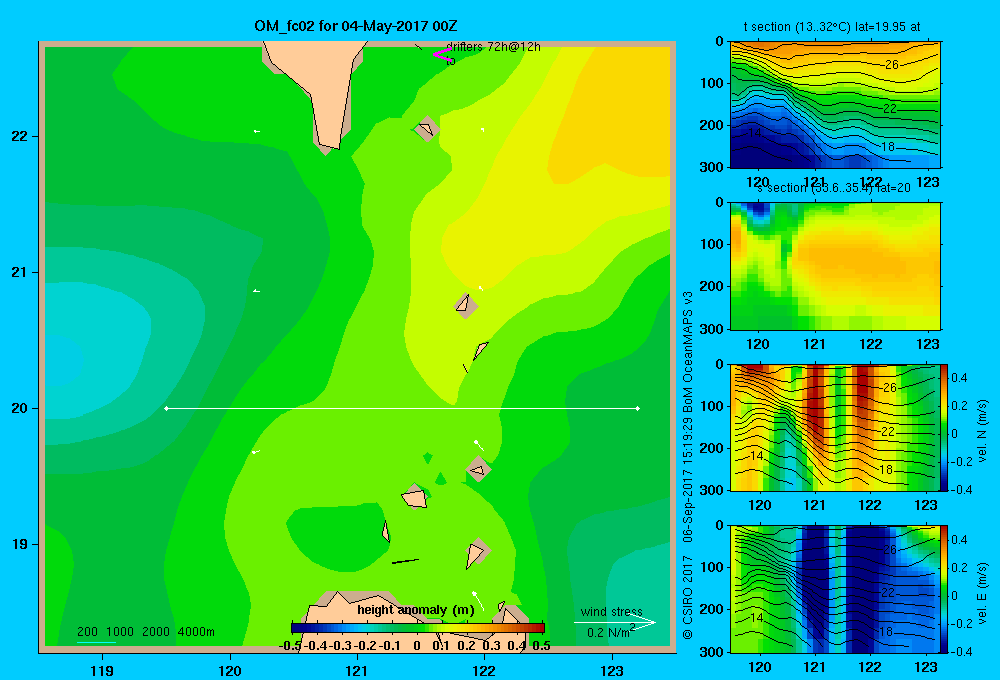This screenshot has width=1000, height=680.
Task: Click longitude tick label 122 below main map
Action: pyautogui.click(x=484, y=670)
